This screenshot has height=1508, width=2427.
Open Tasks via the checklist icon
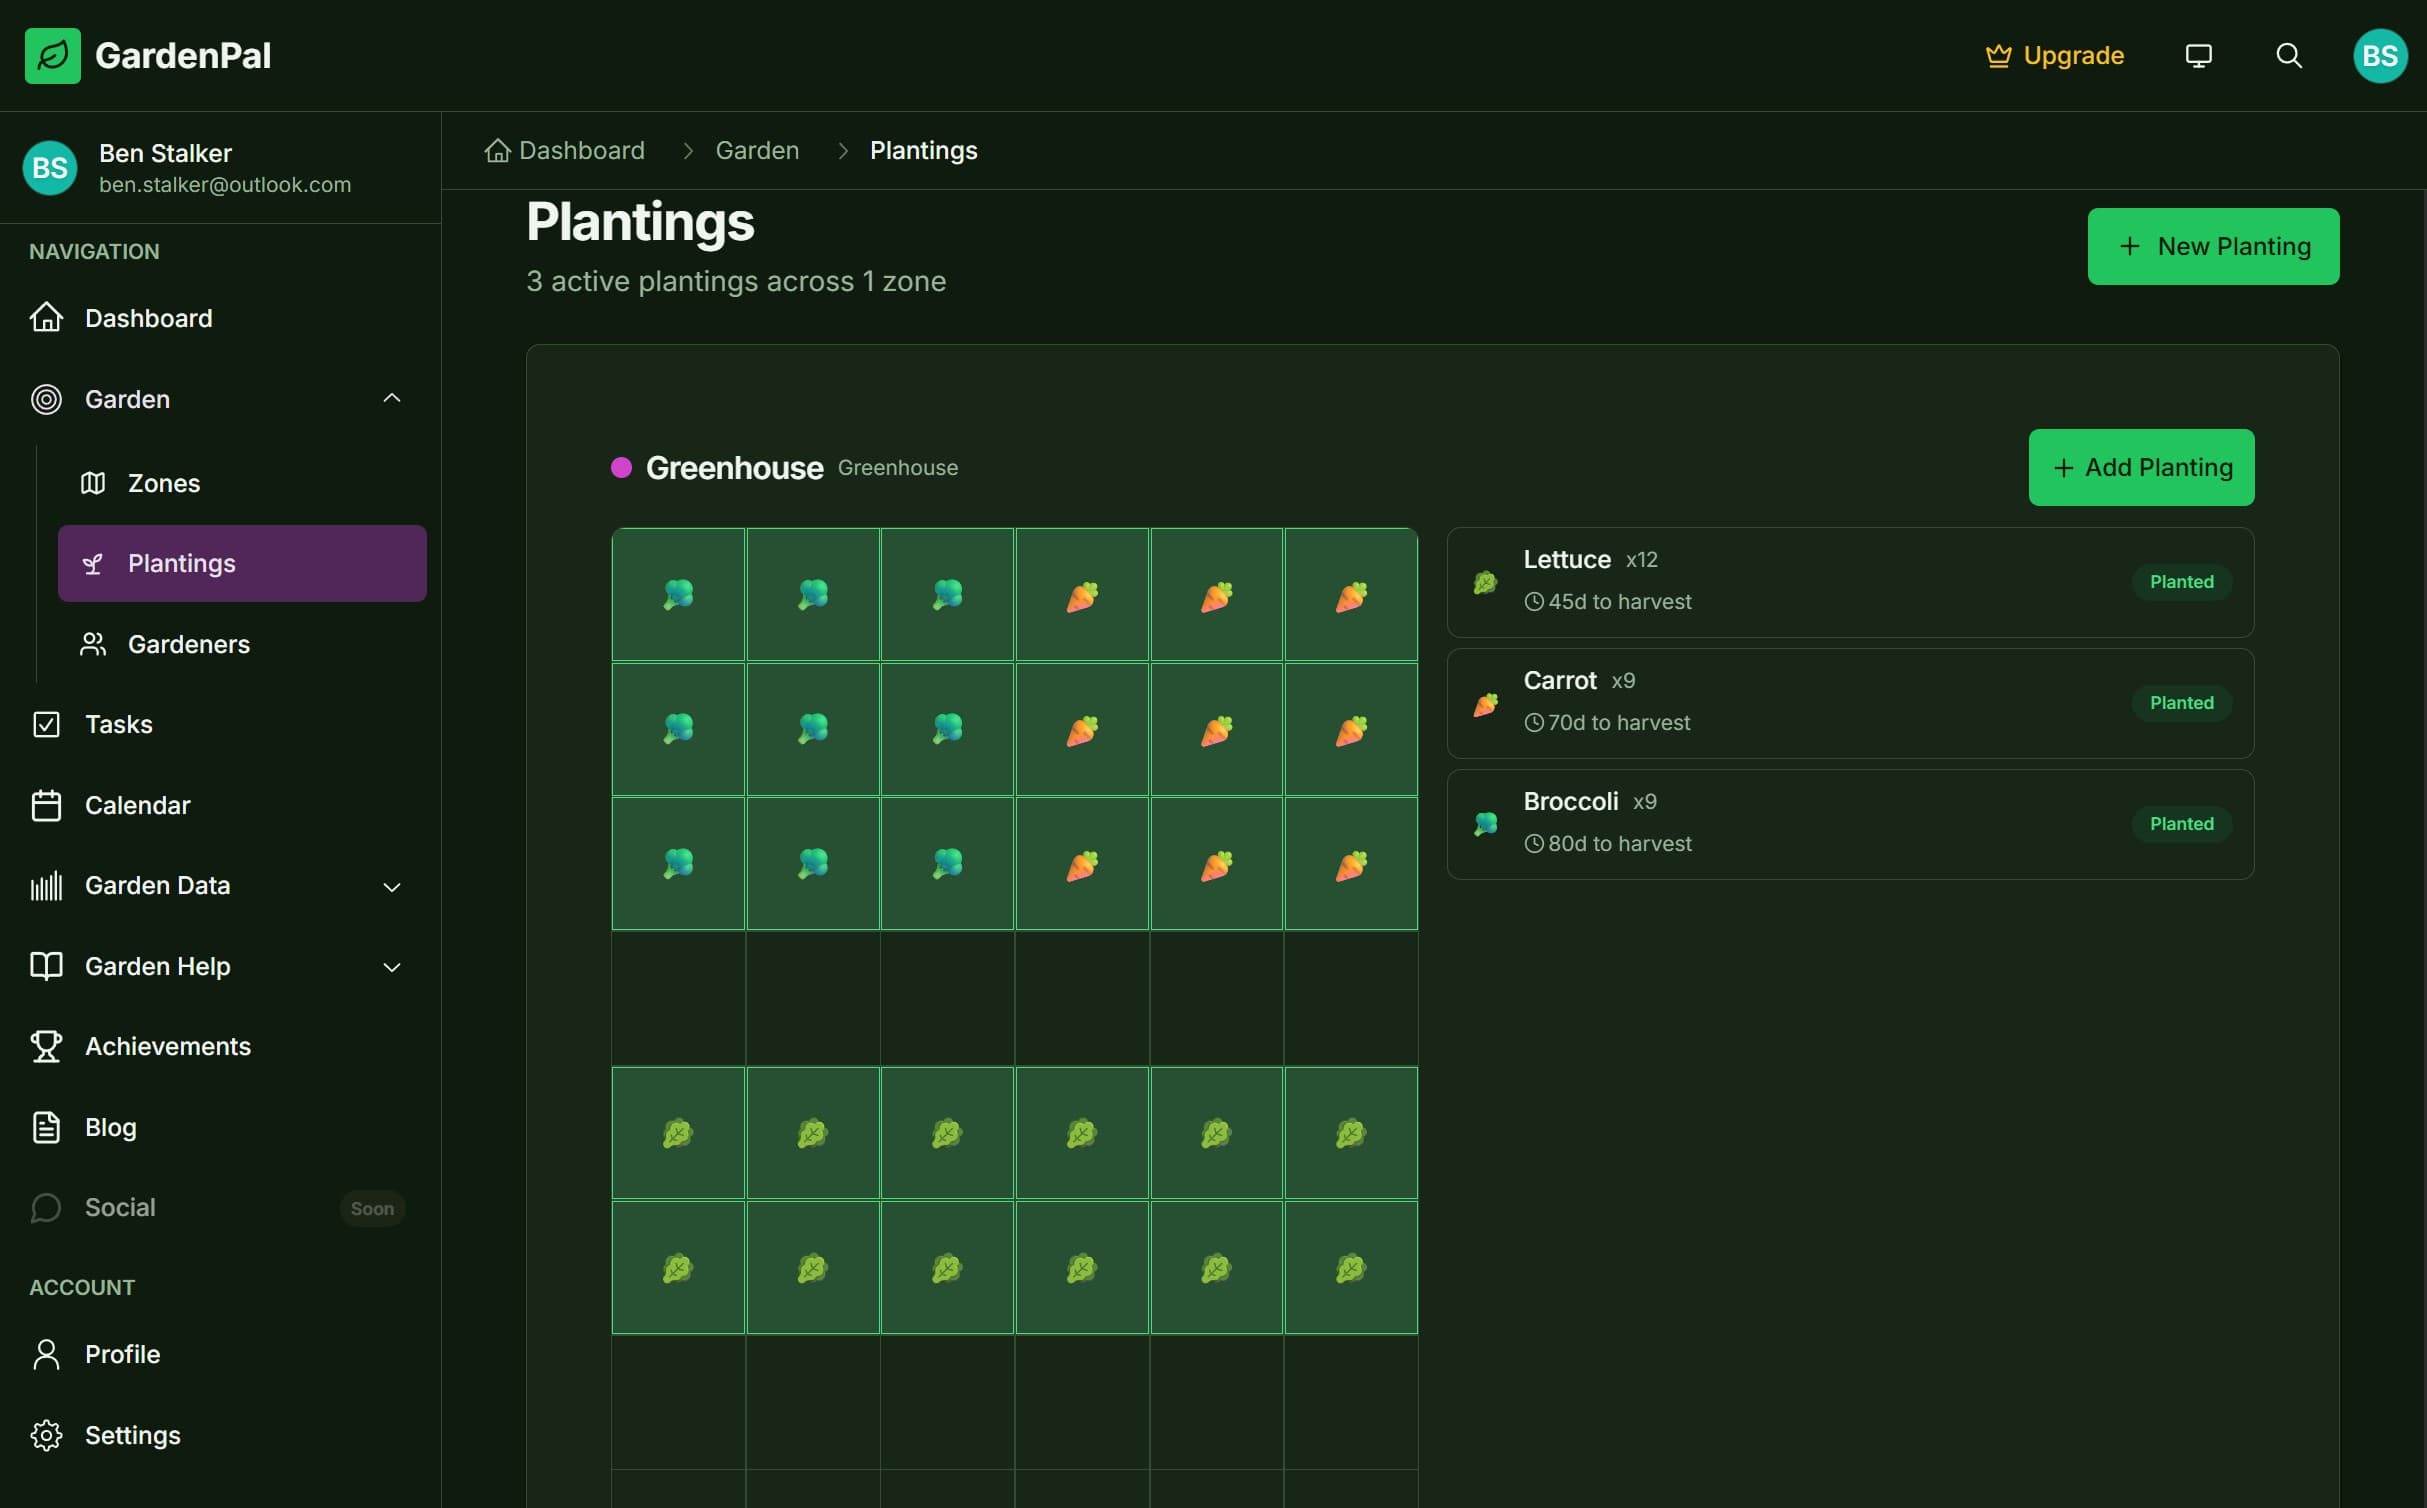[x=47, y=724]
